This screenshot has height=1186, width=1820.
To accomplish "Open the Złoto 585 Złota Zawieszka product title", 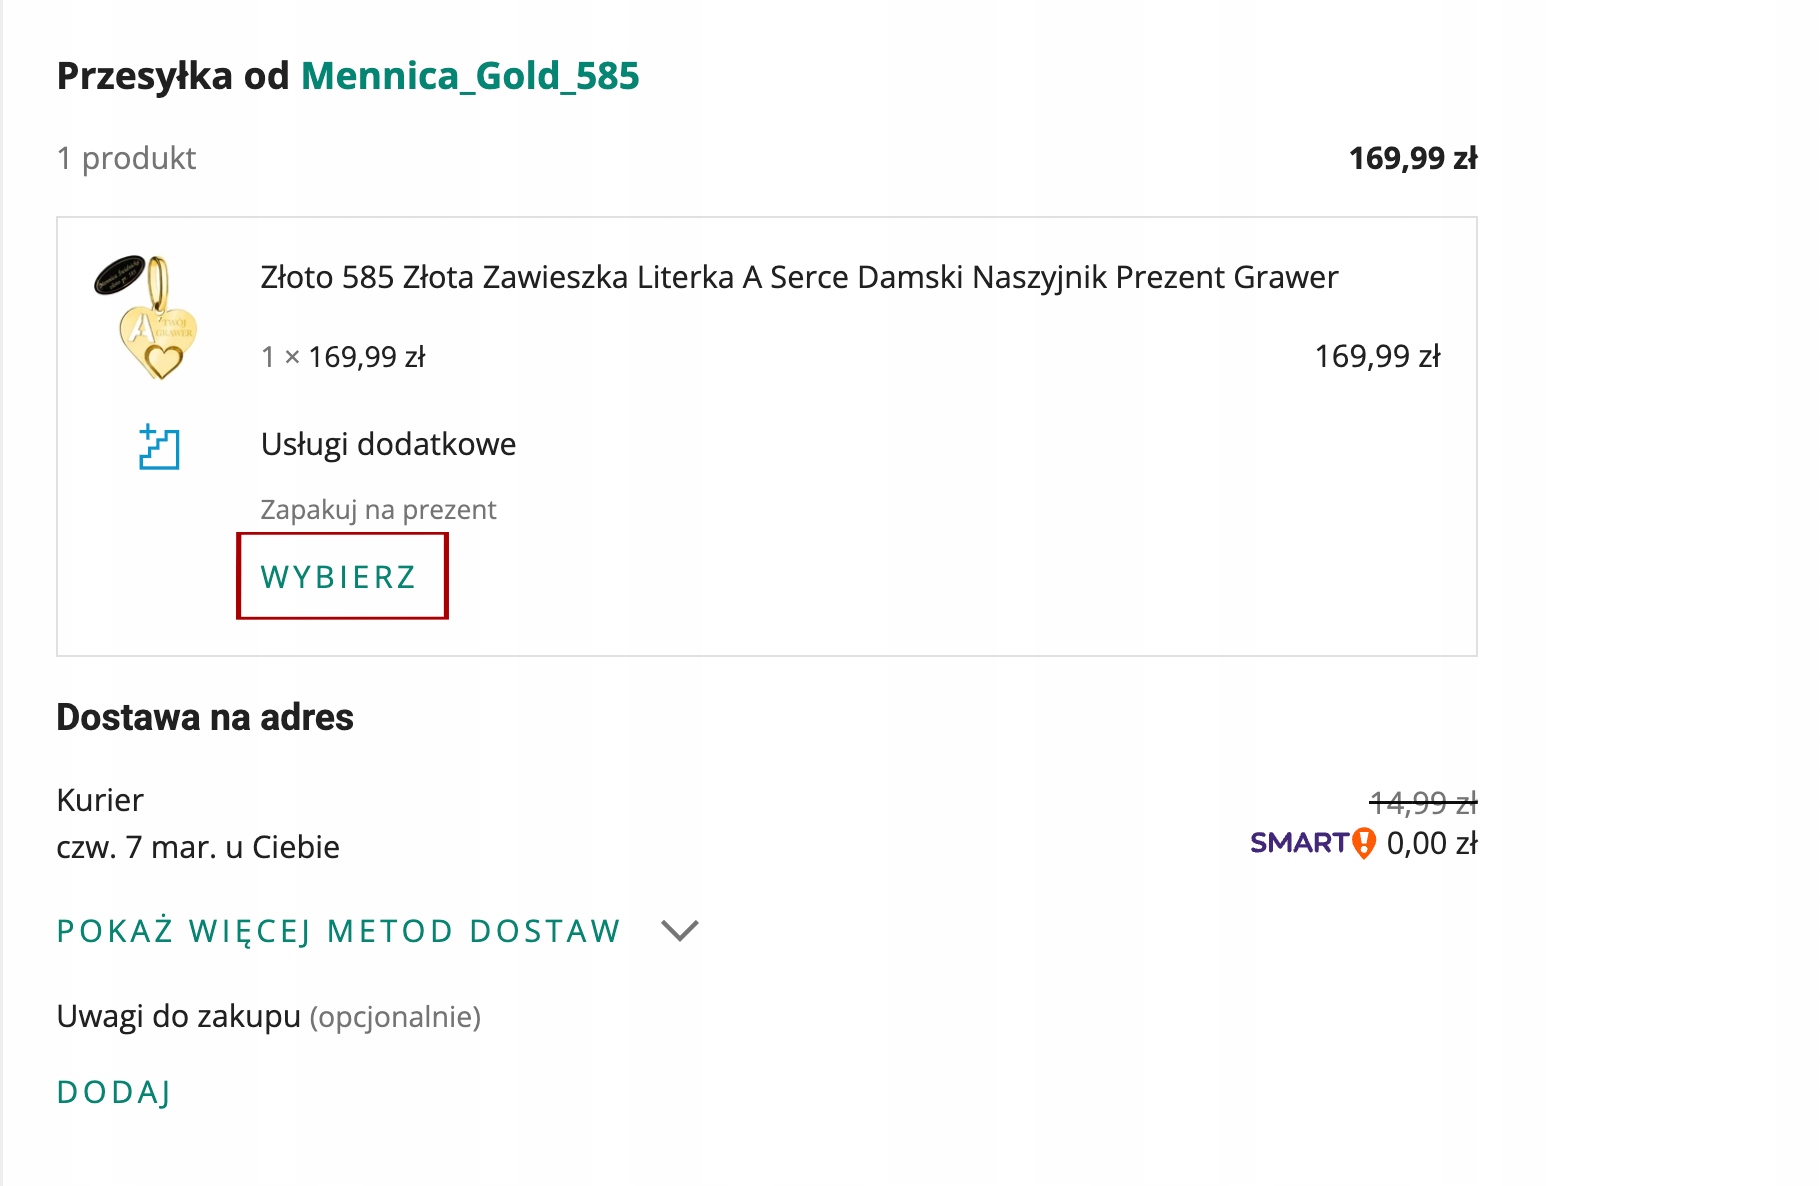I will (x=798, y=277).
